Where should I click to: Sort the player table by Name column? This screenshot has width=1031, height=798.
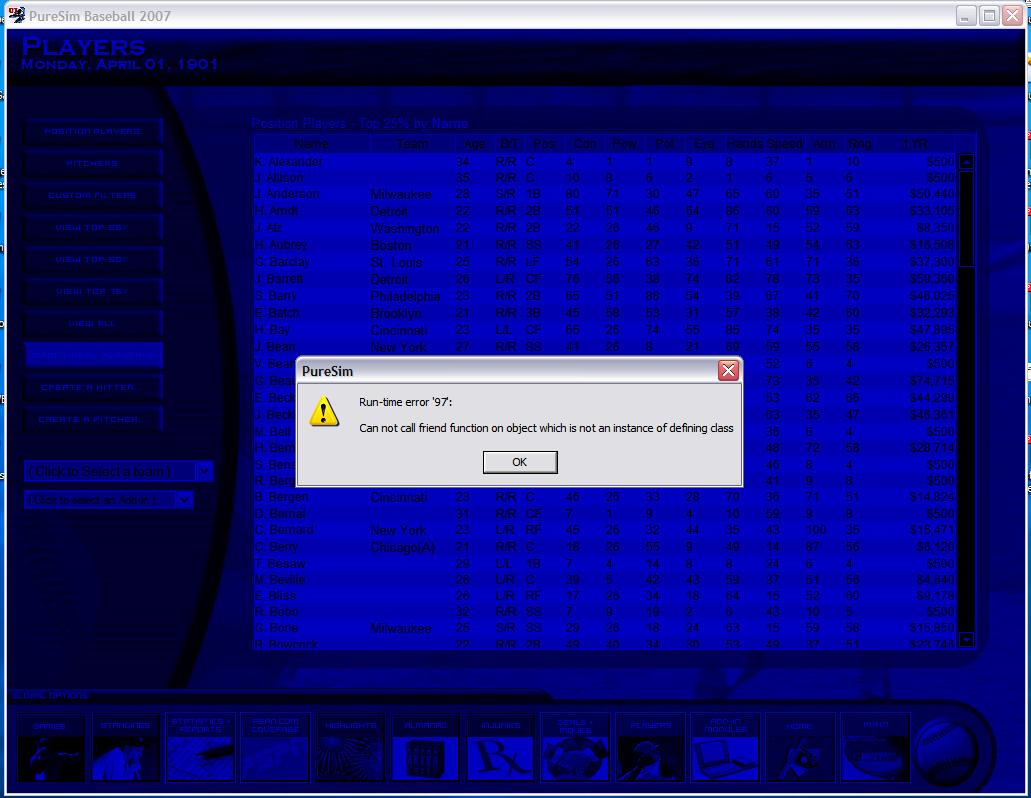311,144
